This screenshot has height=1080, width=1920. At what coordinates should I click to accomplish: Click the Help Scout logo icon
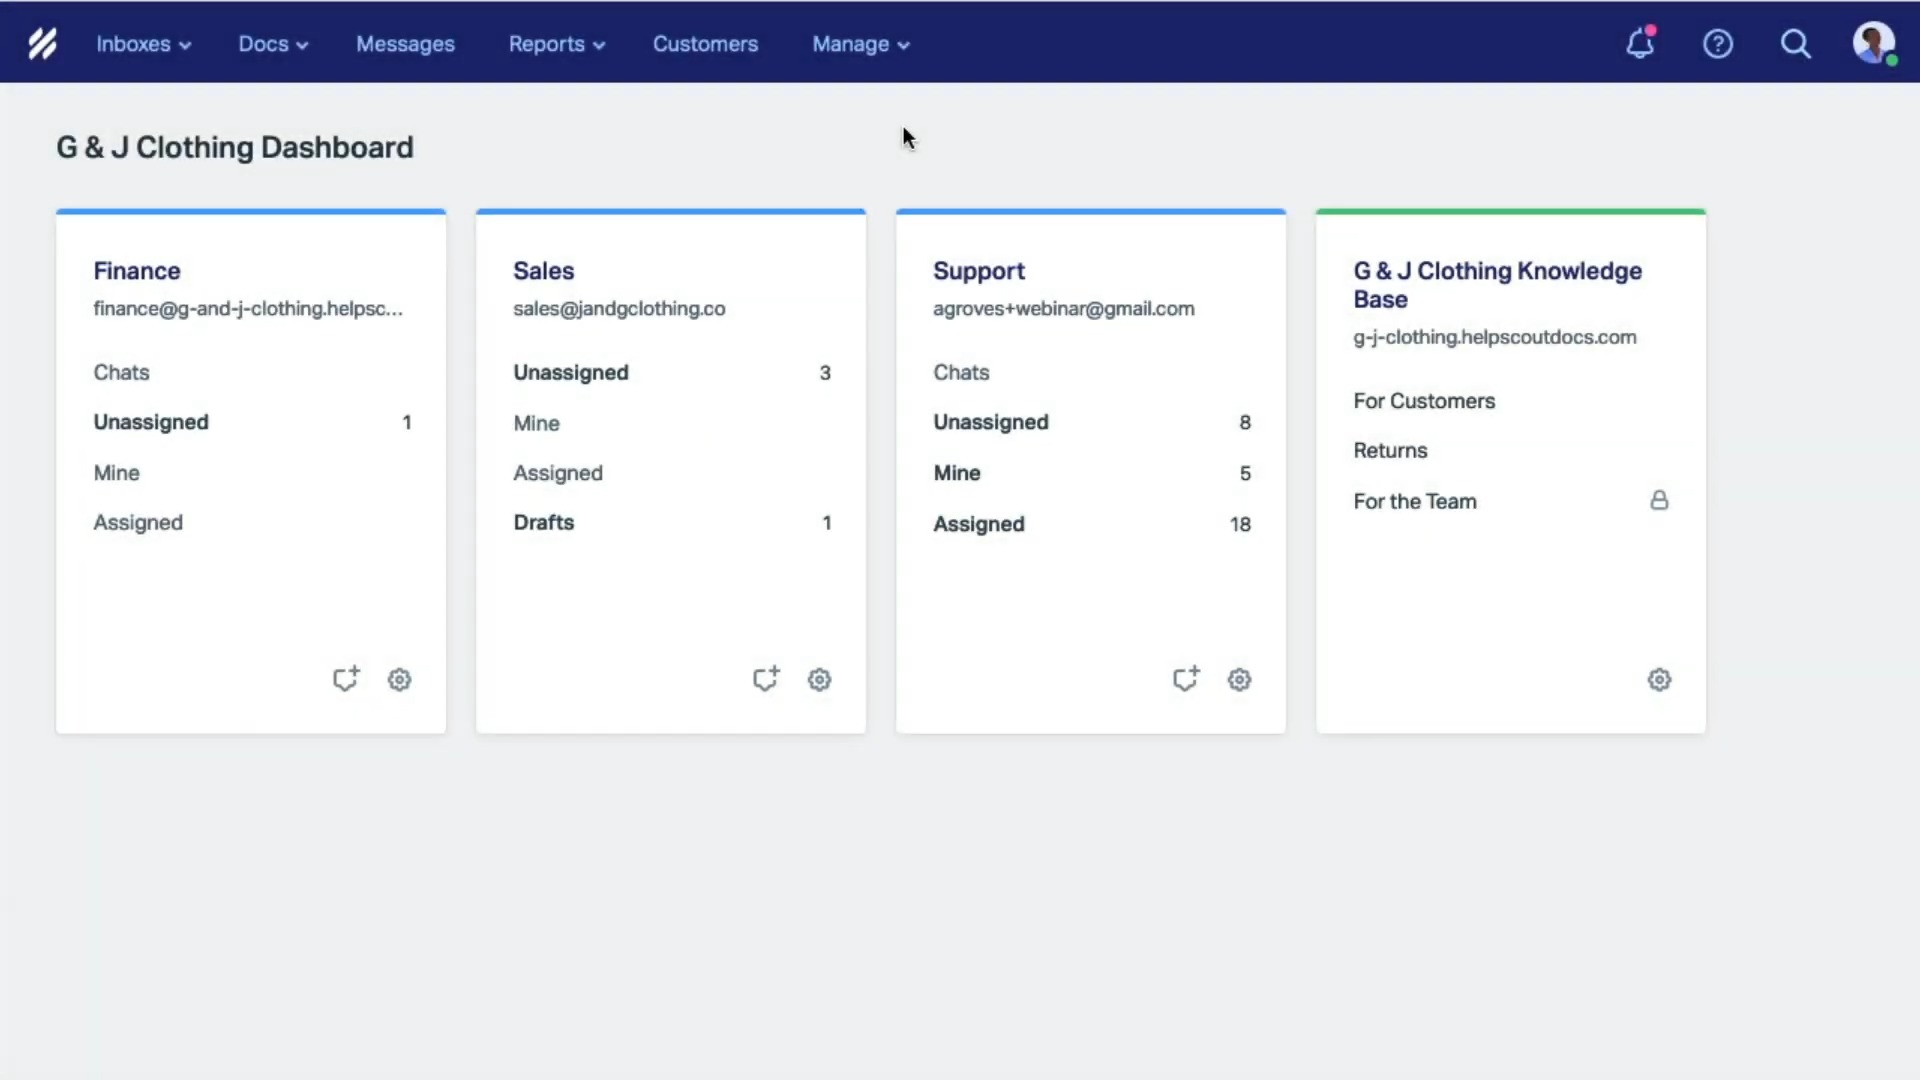point(42,43)
